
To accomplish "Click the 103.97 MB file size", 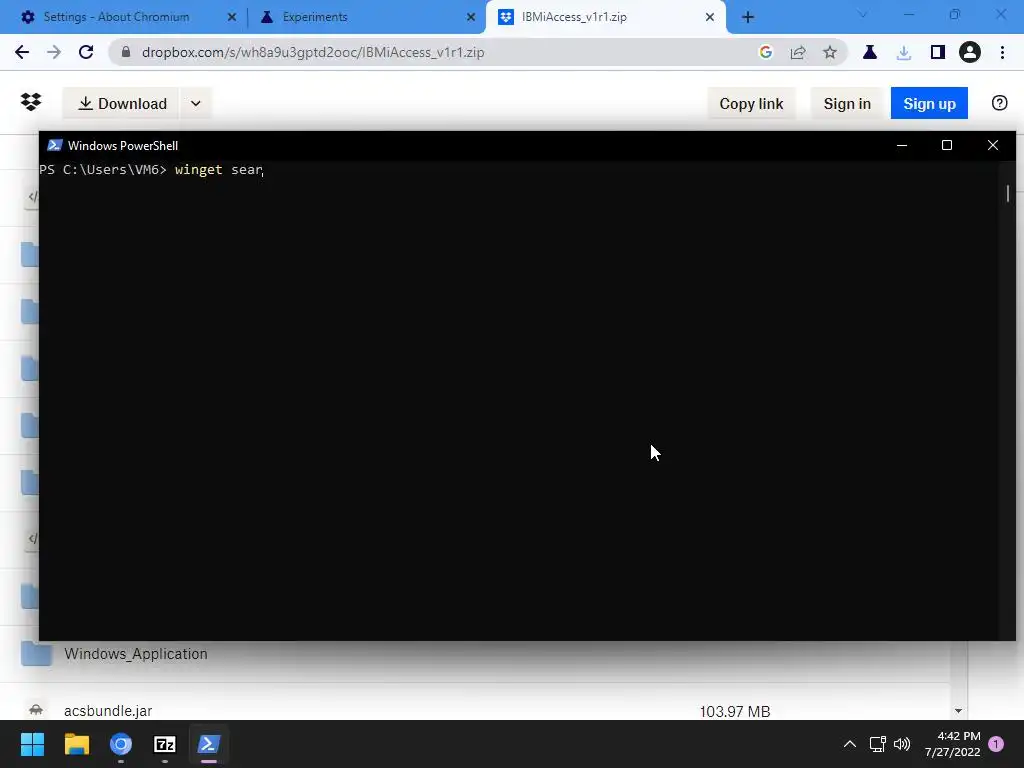I will (735, 711).
